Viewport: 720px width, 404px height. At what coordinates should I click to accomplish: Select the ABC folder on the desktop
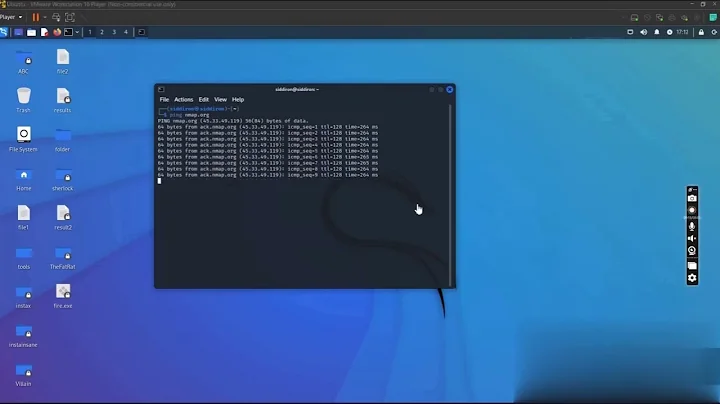(x=23, y=62)
